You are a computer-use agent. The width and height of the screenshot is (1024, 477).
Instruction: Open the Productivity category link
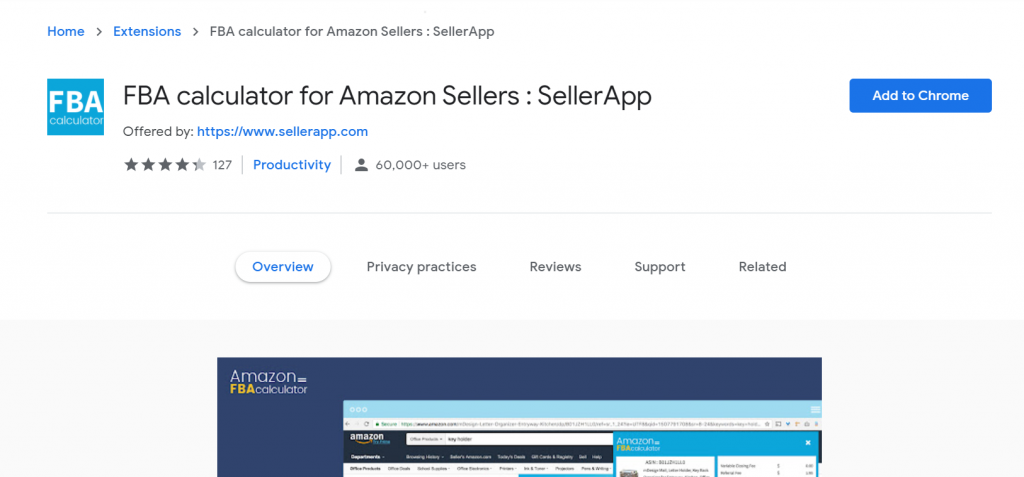click(x=292, y=165)
